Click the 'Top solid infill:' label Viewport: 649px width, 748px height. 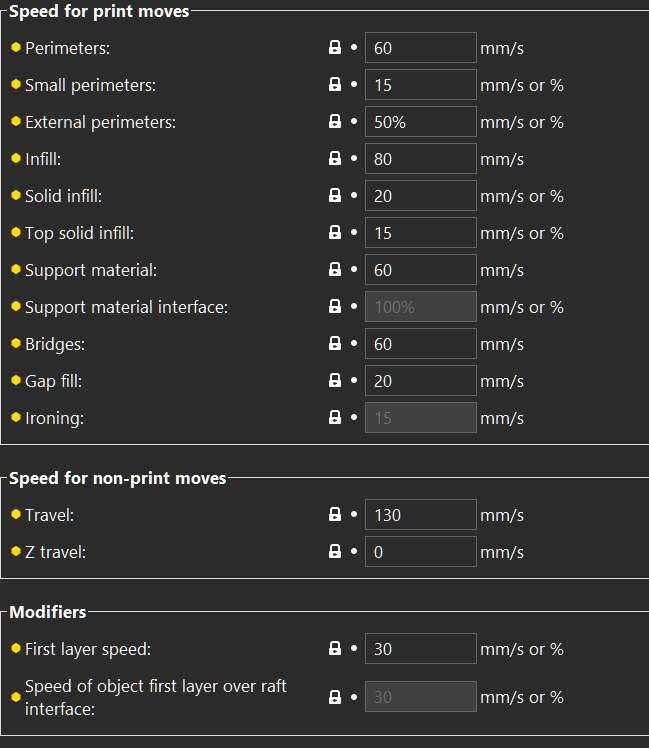79,233
